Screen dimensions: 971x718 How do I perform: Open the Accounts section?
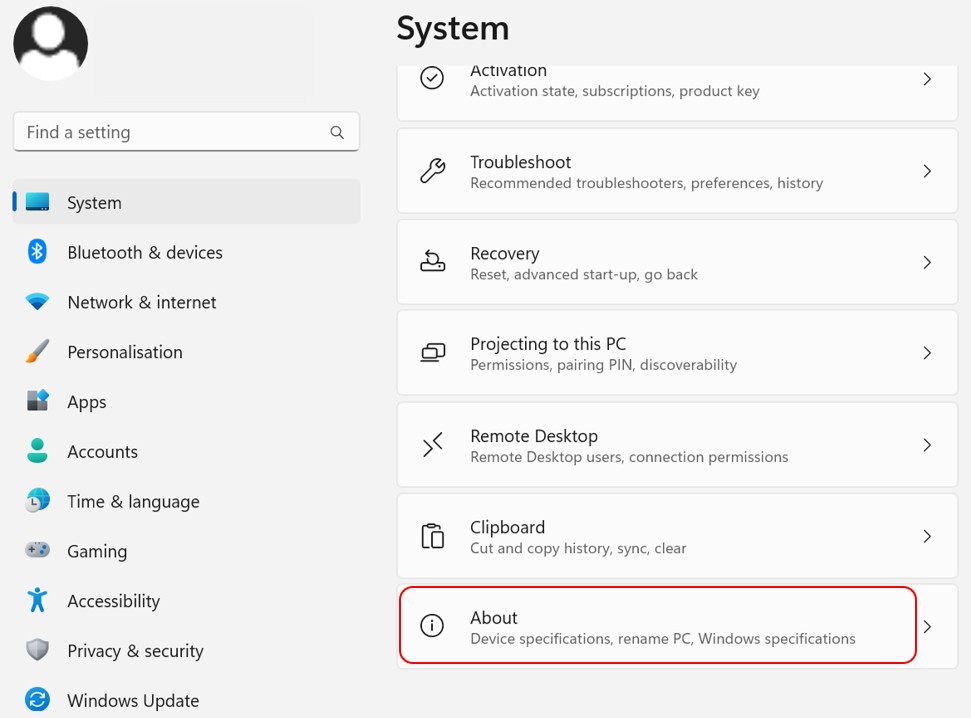pyautogui.click(x=186, y=452)
